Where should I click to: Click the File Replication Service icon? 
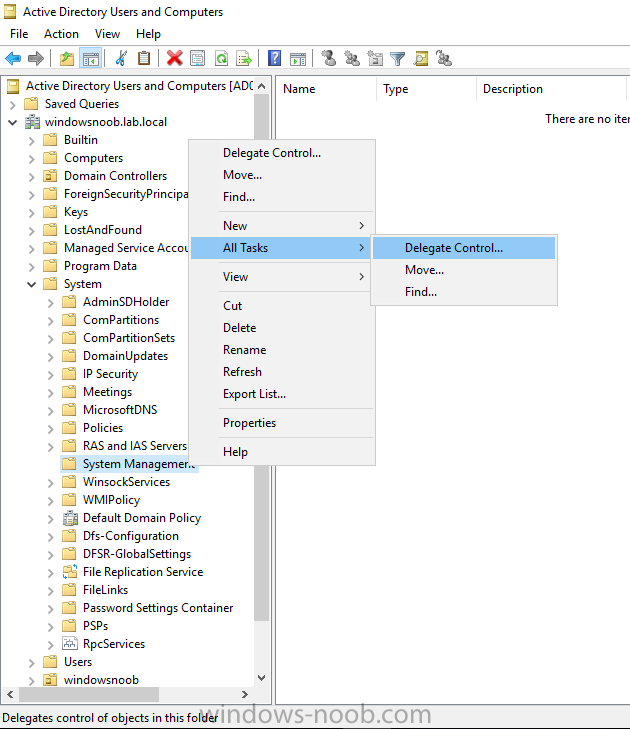70,572
